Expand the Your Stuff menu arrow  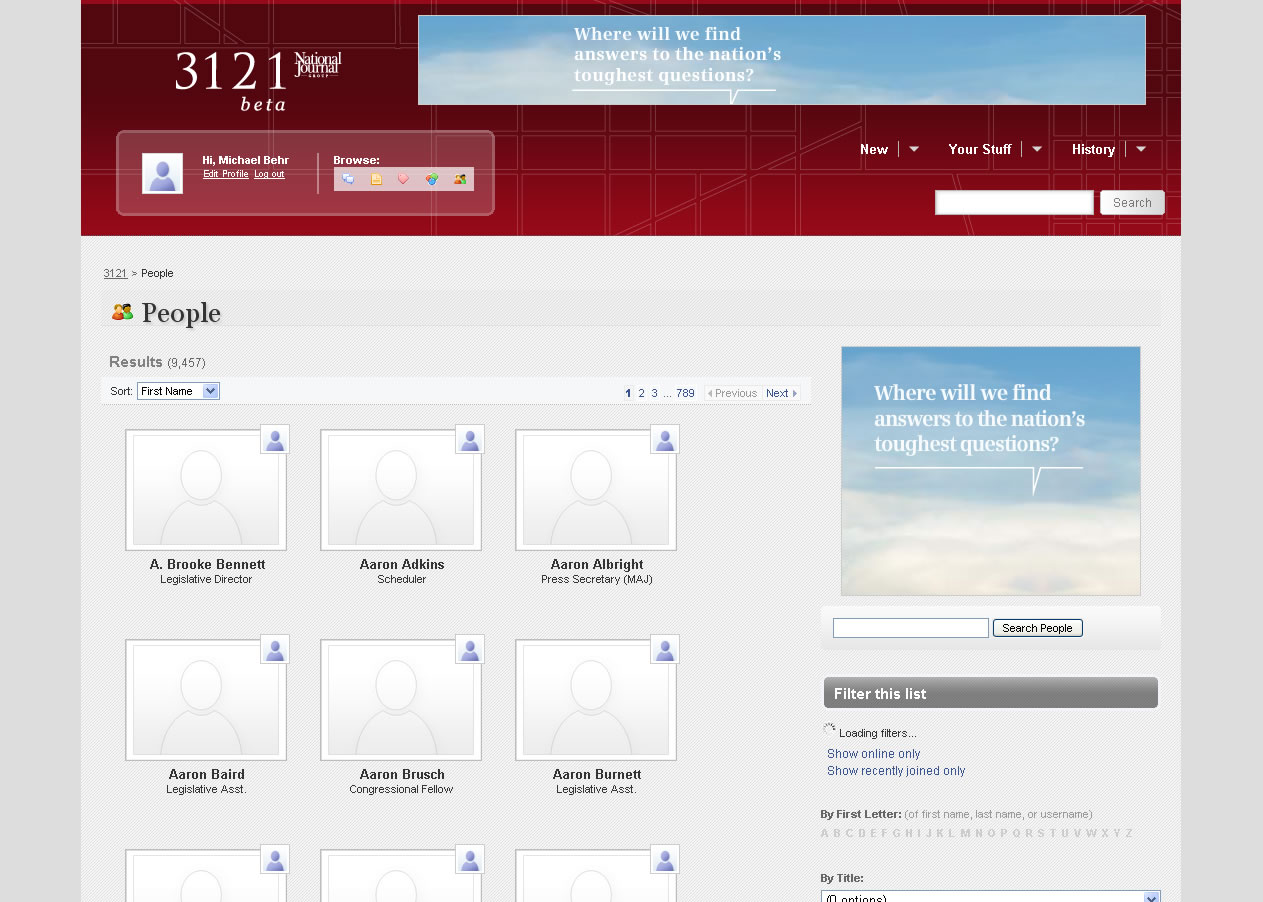point(1037,149)
